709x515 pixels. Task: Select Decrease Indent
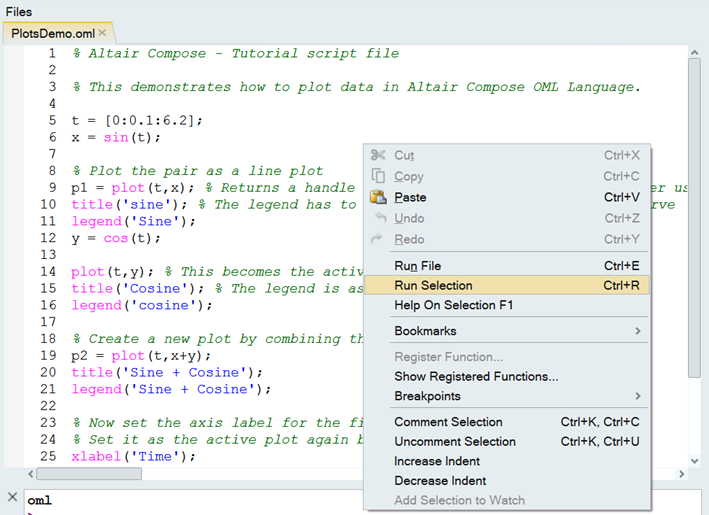tap(440, 480)
